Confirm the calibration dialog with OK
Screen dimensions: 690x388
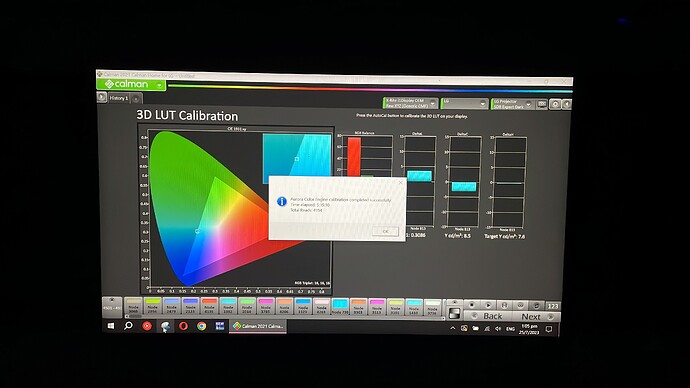click(x=385, y=231)
